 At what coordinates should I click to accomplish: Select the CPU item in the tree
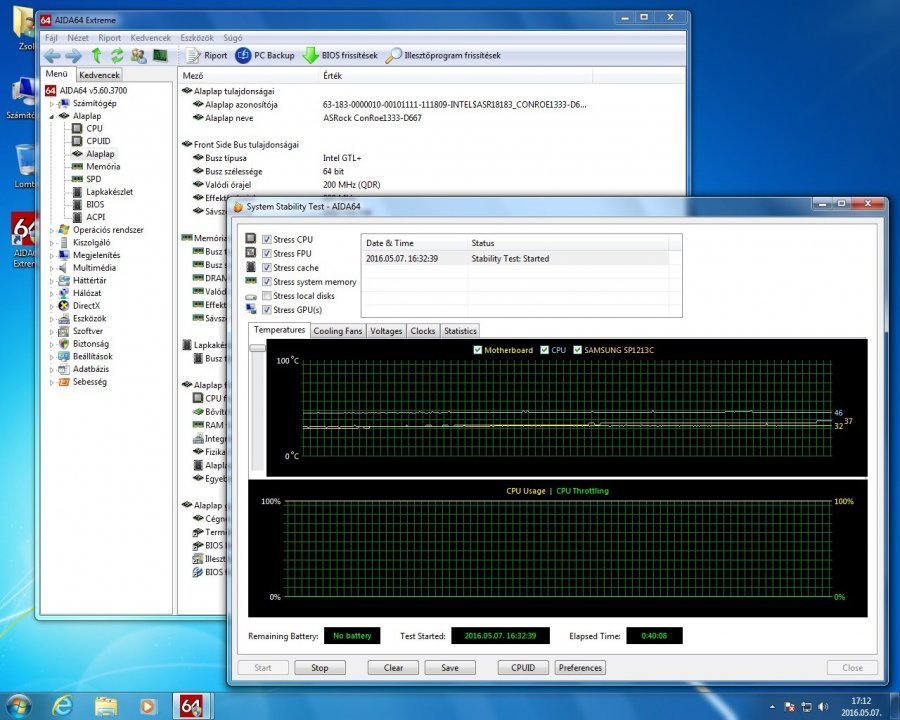pyautogui.click(x=94, y=129)
